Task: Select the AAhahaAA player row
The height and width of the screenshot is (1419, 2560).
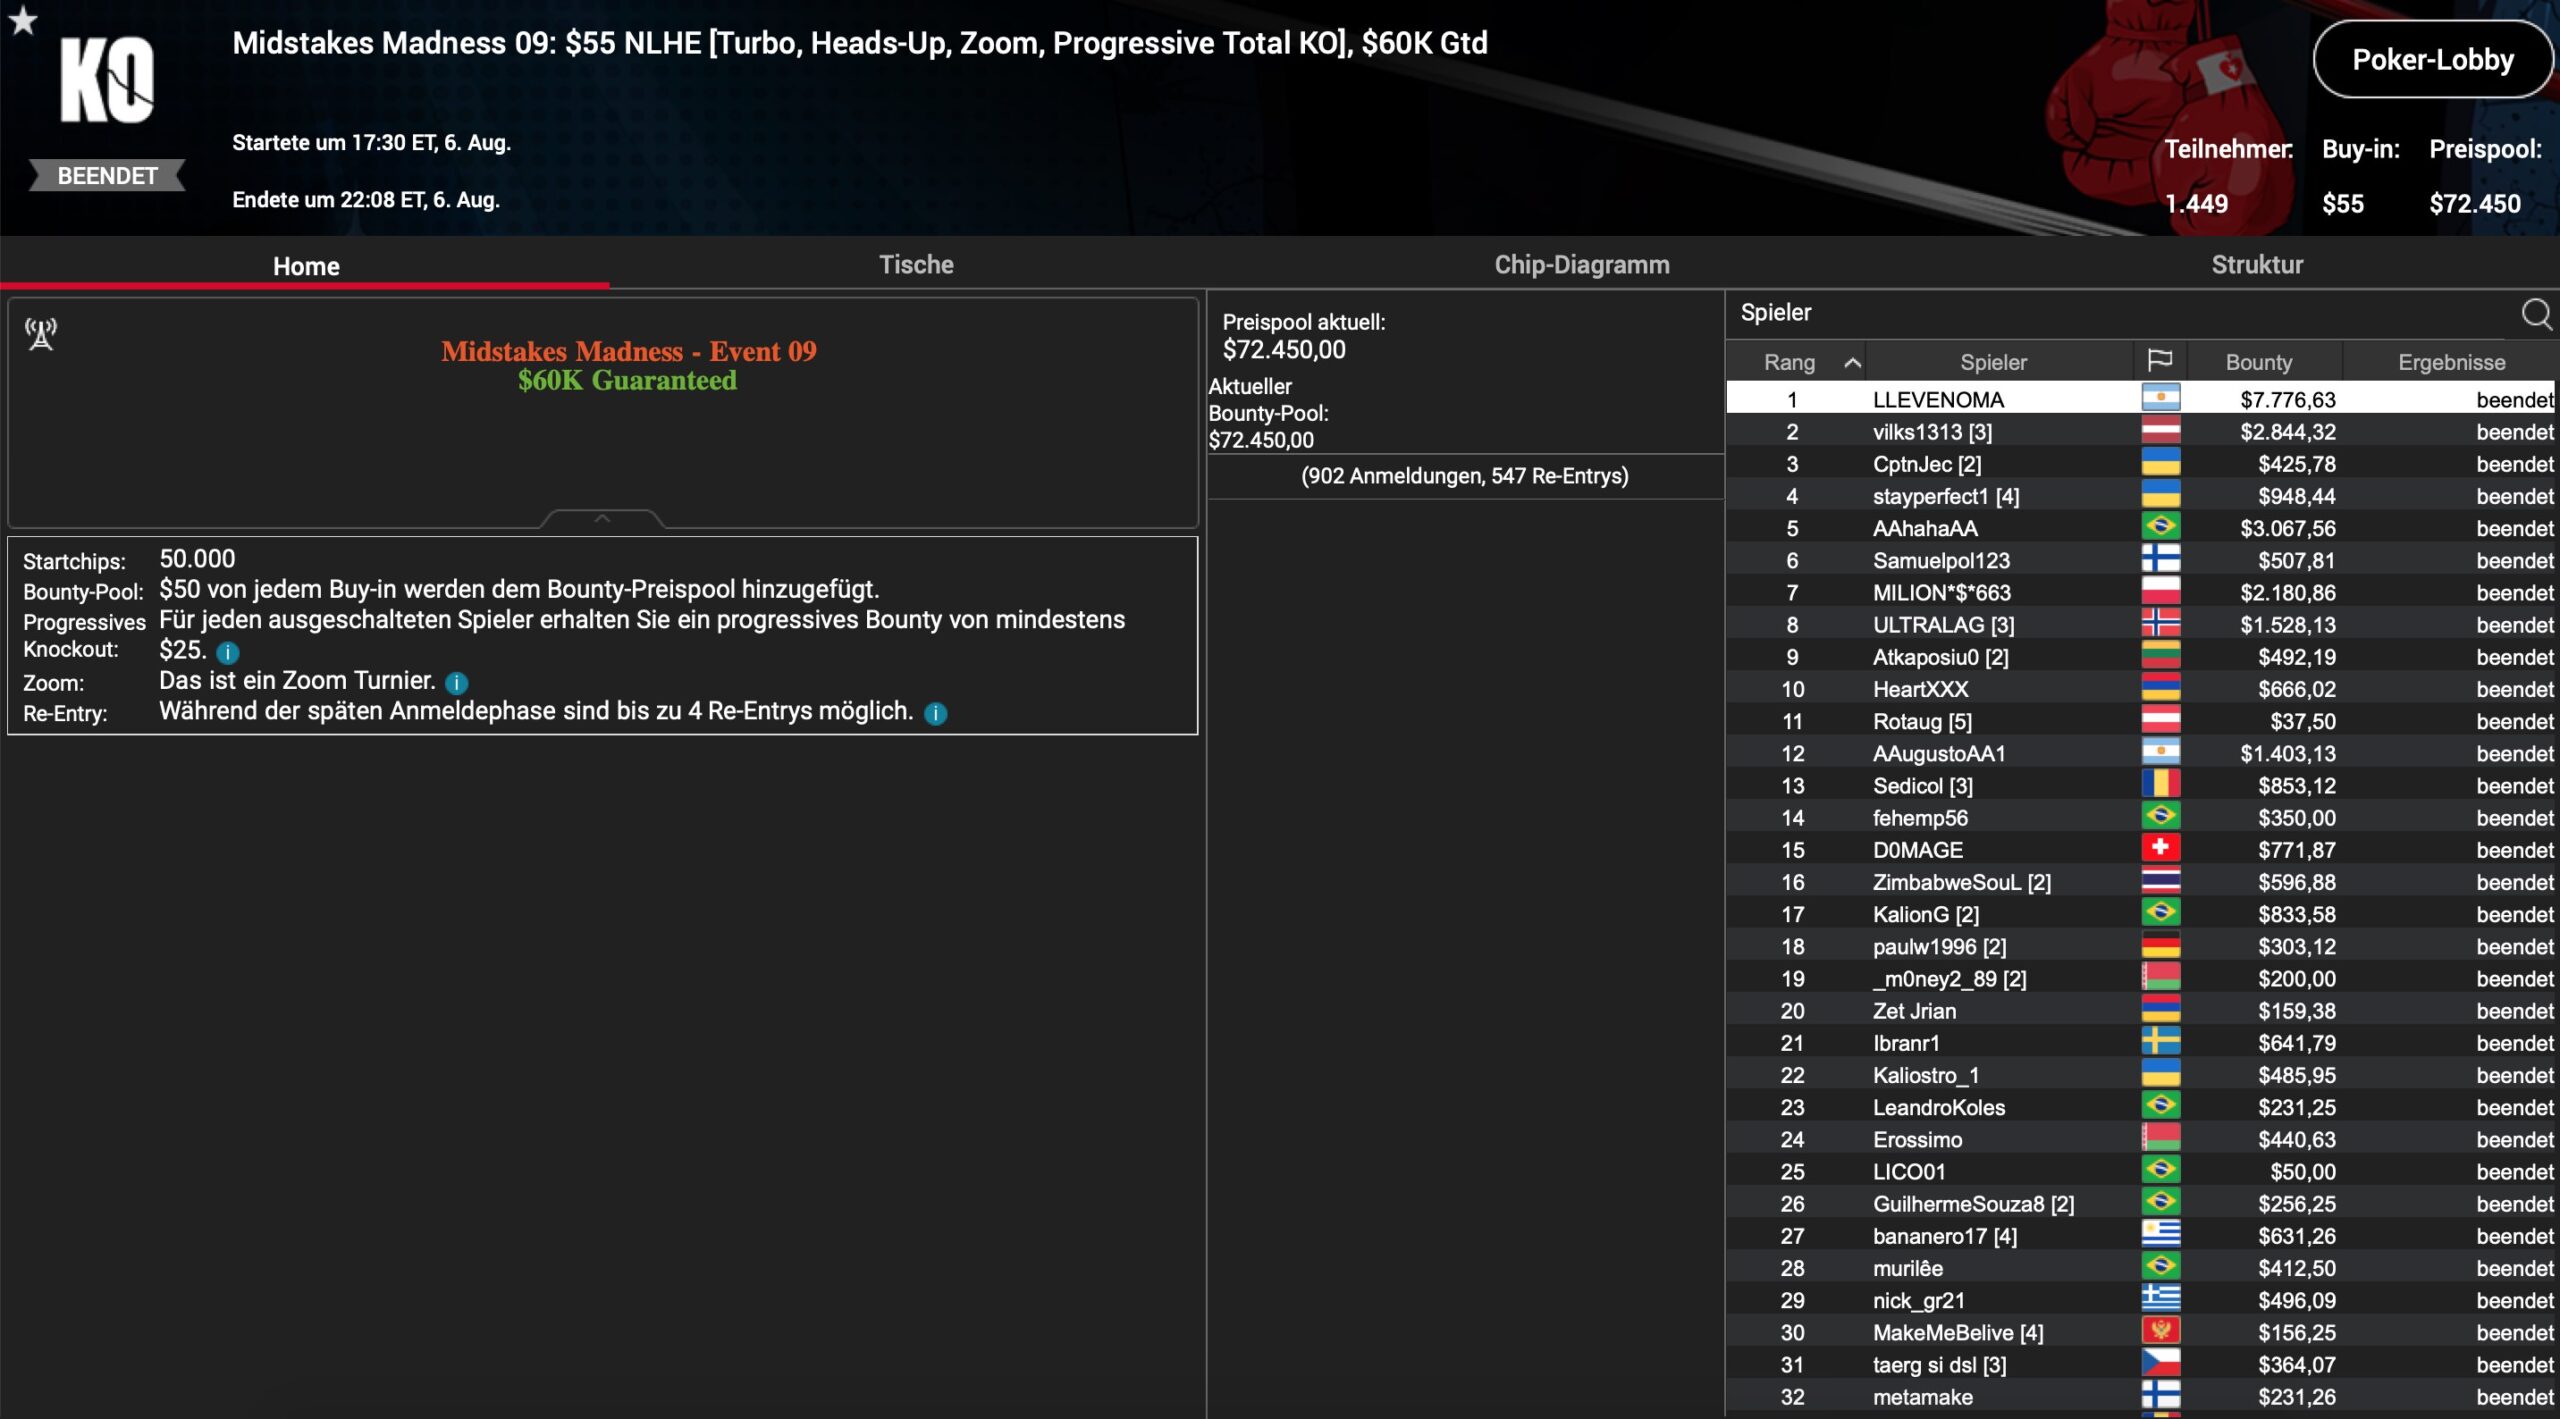Action: [1924, 528]
